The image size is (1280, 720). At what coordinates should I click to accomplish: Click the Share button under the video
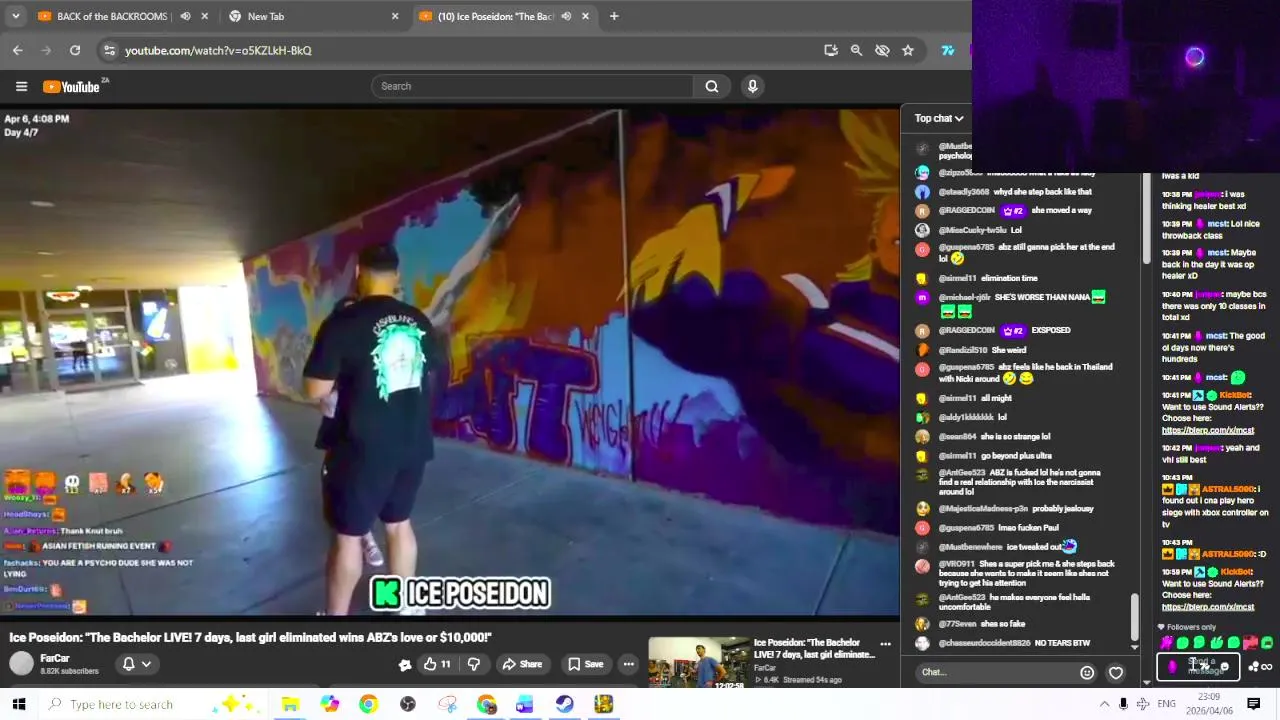point(522,664)
